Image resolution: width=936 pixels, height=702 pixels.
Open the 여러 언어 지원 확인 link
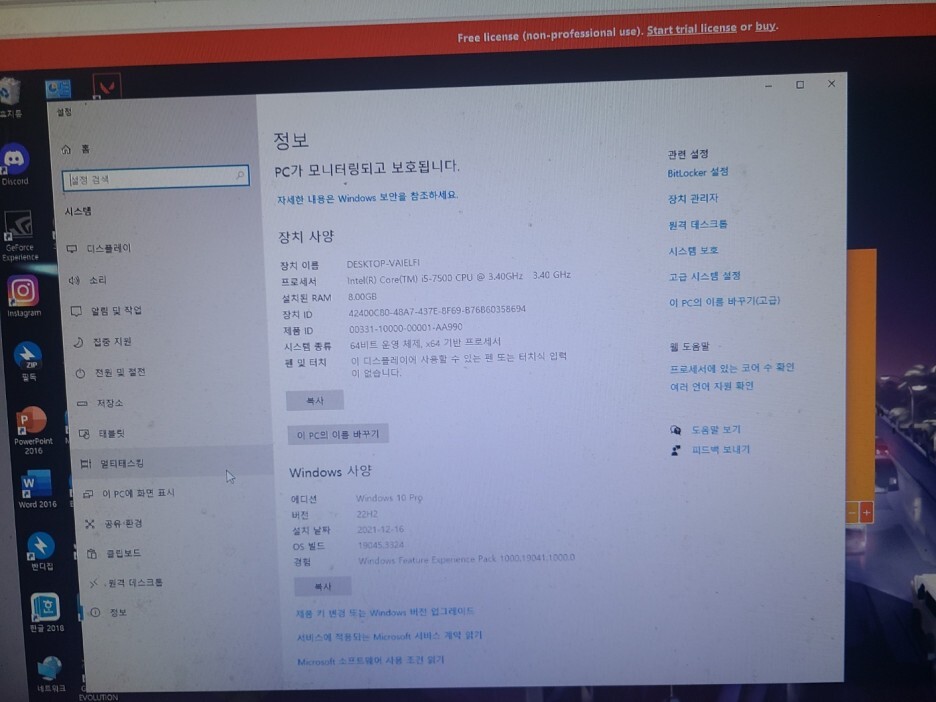pos(712,386)
